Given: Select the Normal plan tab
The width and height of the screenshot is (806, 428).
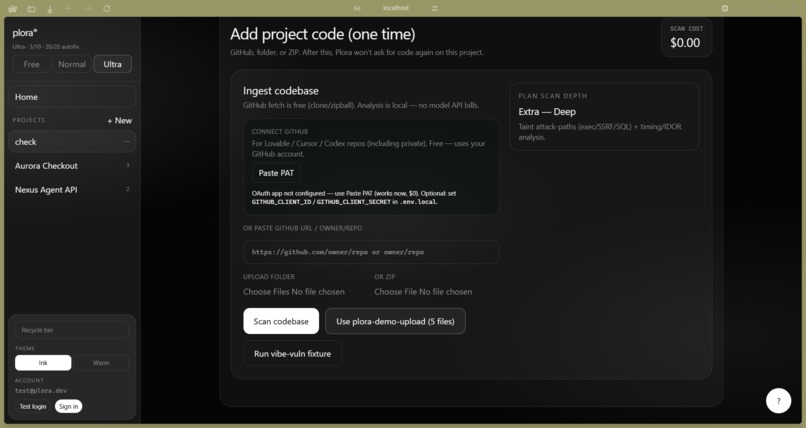Looking at the screenshot, I should 72,64.
